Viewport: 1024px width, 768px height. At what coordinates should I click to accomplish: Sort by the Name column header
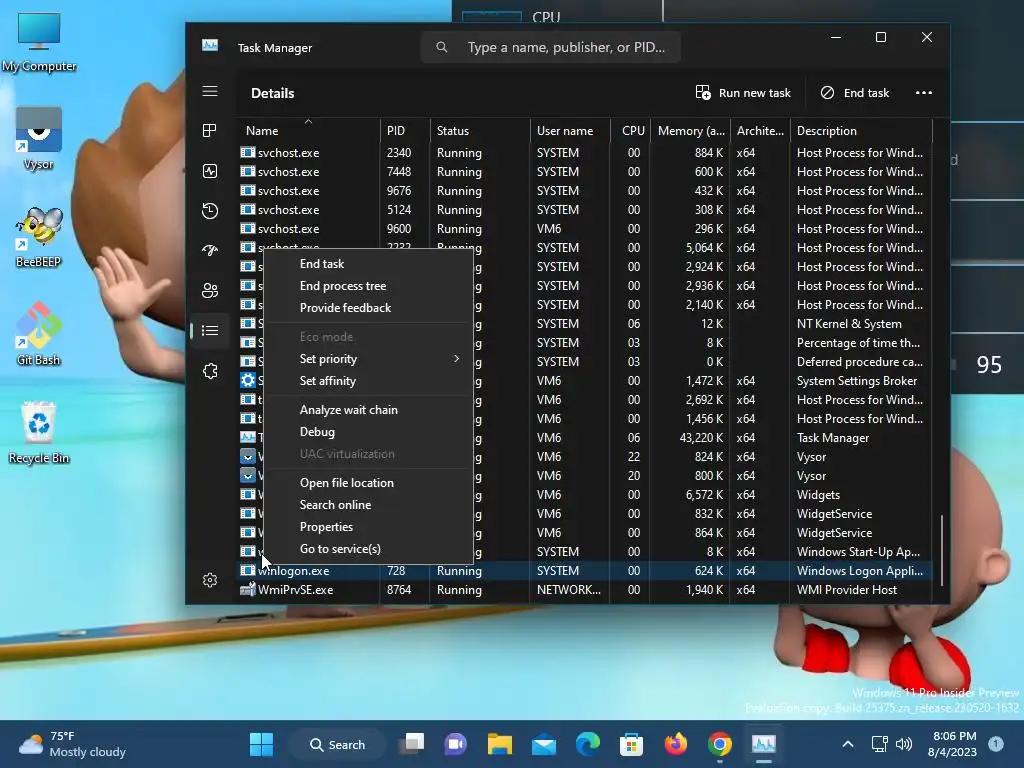click(x=308, y=130)
